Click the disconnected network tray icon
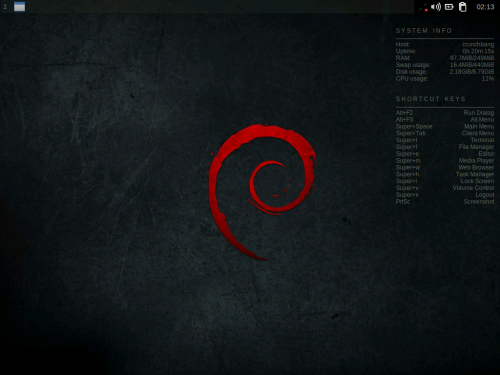500x375 pixels. click(x=423, y=7)
